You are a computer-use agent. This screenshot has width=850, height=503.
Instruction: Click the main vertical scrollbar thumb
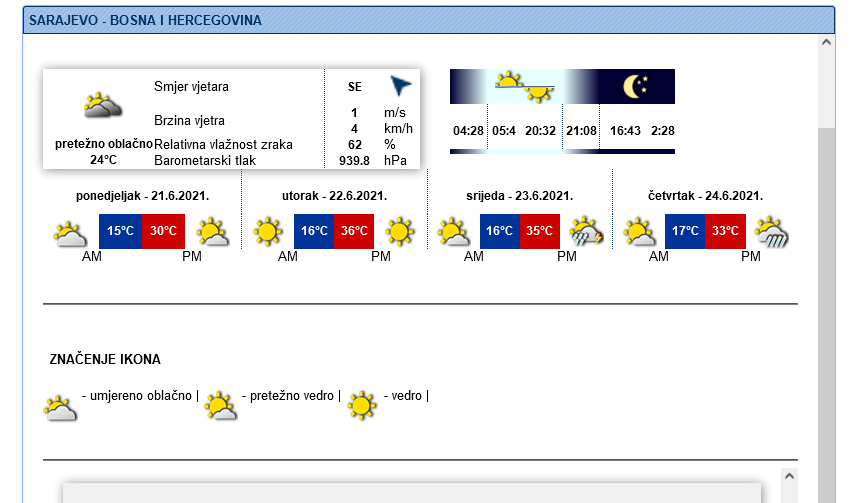pyautogui.click(x=826, y=300)
